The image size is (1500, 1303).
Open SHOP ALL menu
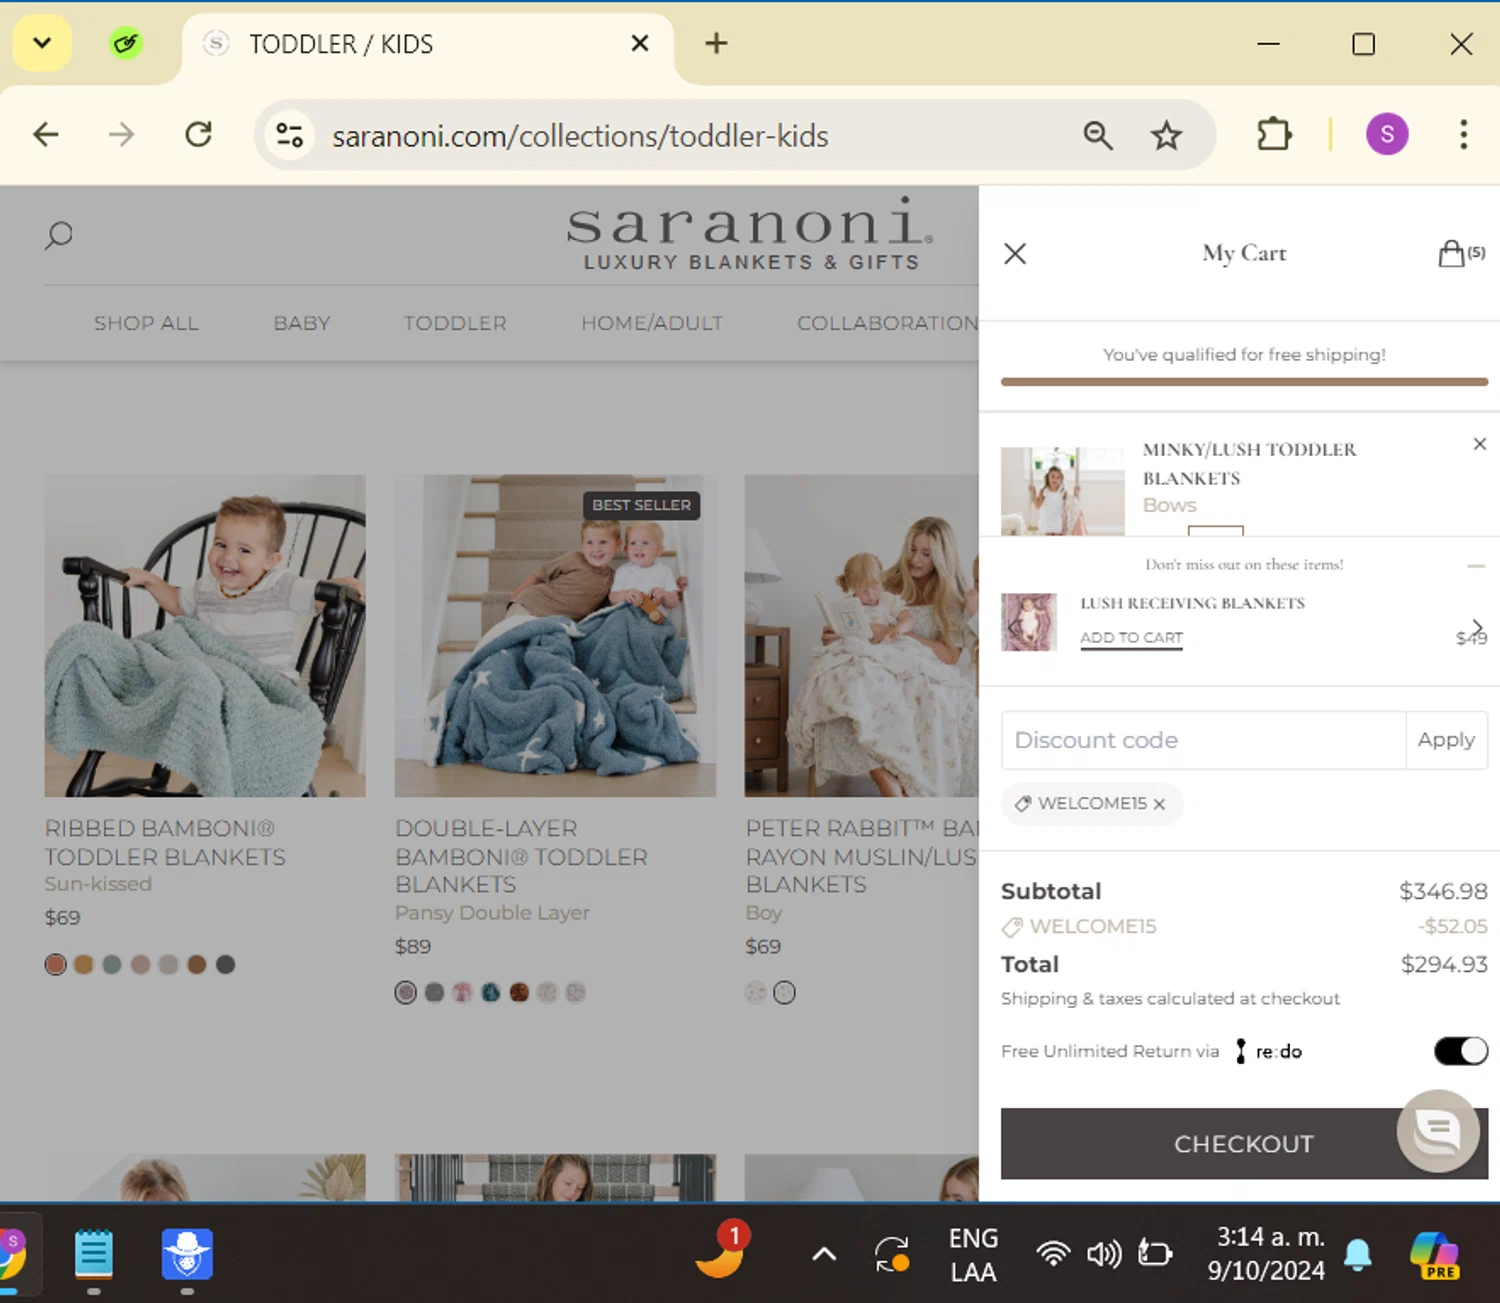146,323
